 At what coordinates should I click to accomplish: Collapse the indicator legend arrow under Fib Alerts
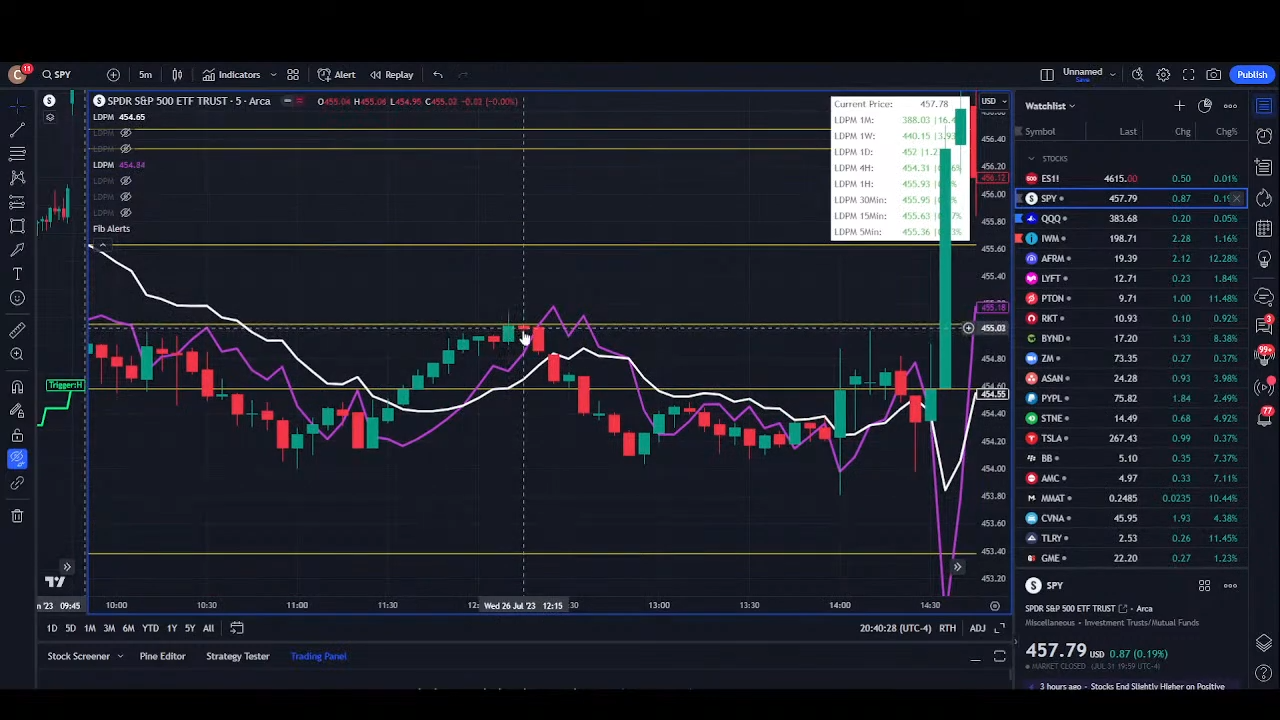click(x=102, y=244)
